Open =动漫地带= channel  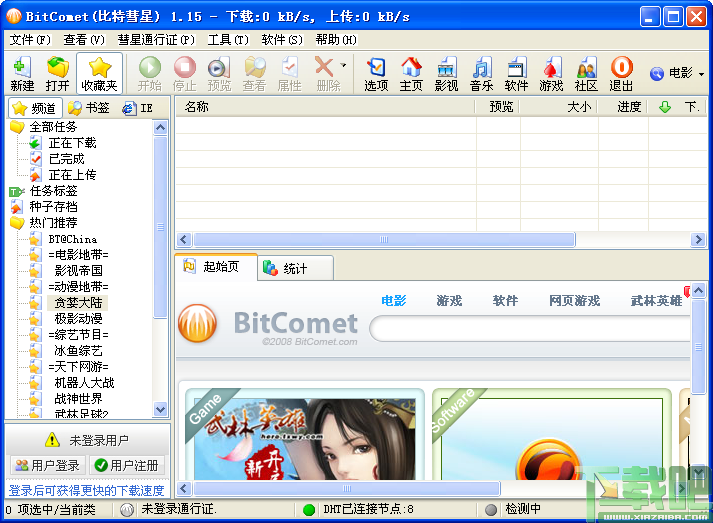click(x=78, y=287)
